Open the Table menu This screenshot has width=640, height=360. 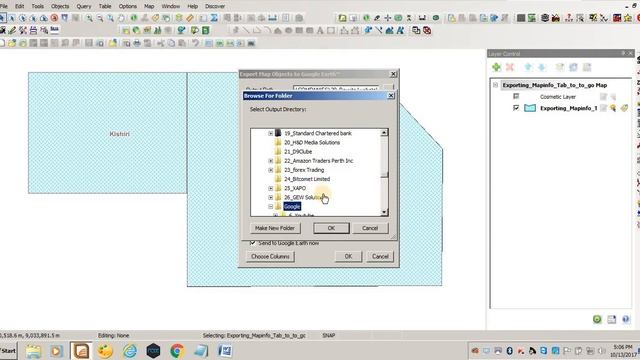tap(105, 6)
